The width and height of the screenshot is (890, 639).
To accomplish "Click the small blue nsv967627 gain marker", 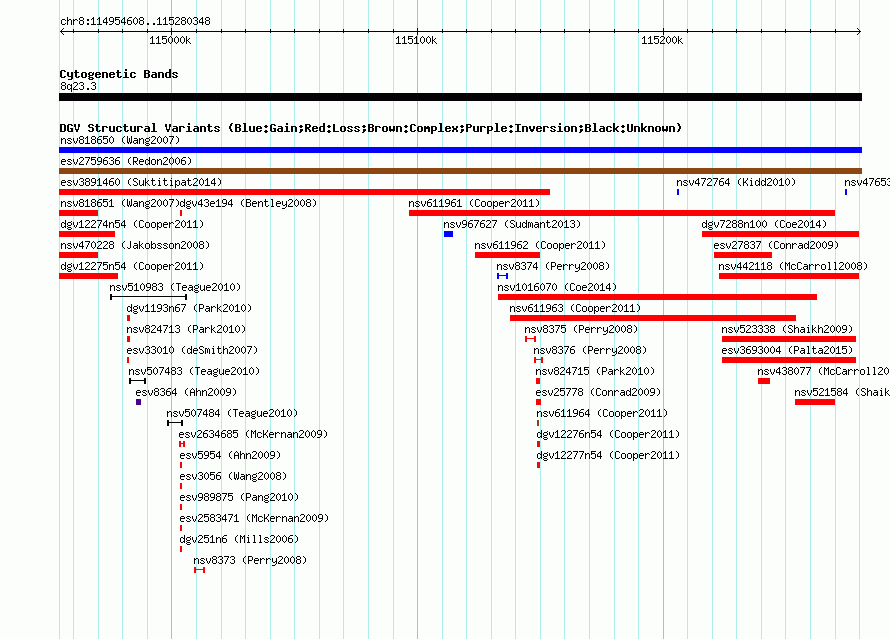I will click(x=448, y=234).
